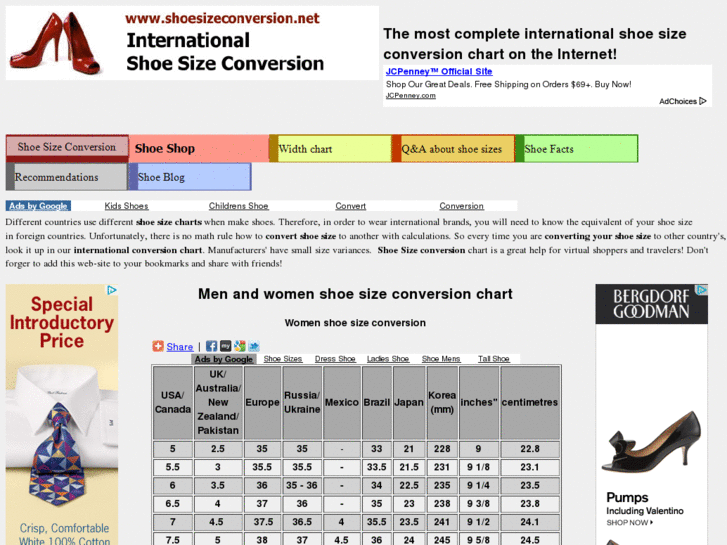The image size is (727, 545).
Task: Click Japan value 22.5 cell
Action: tap(409, 486)
